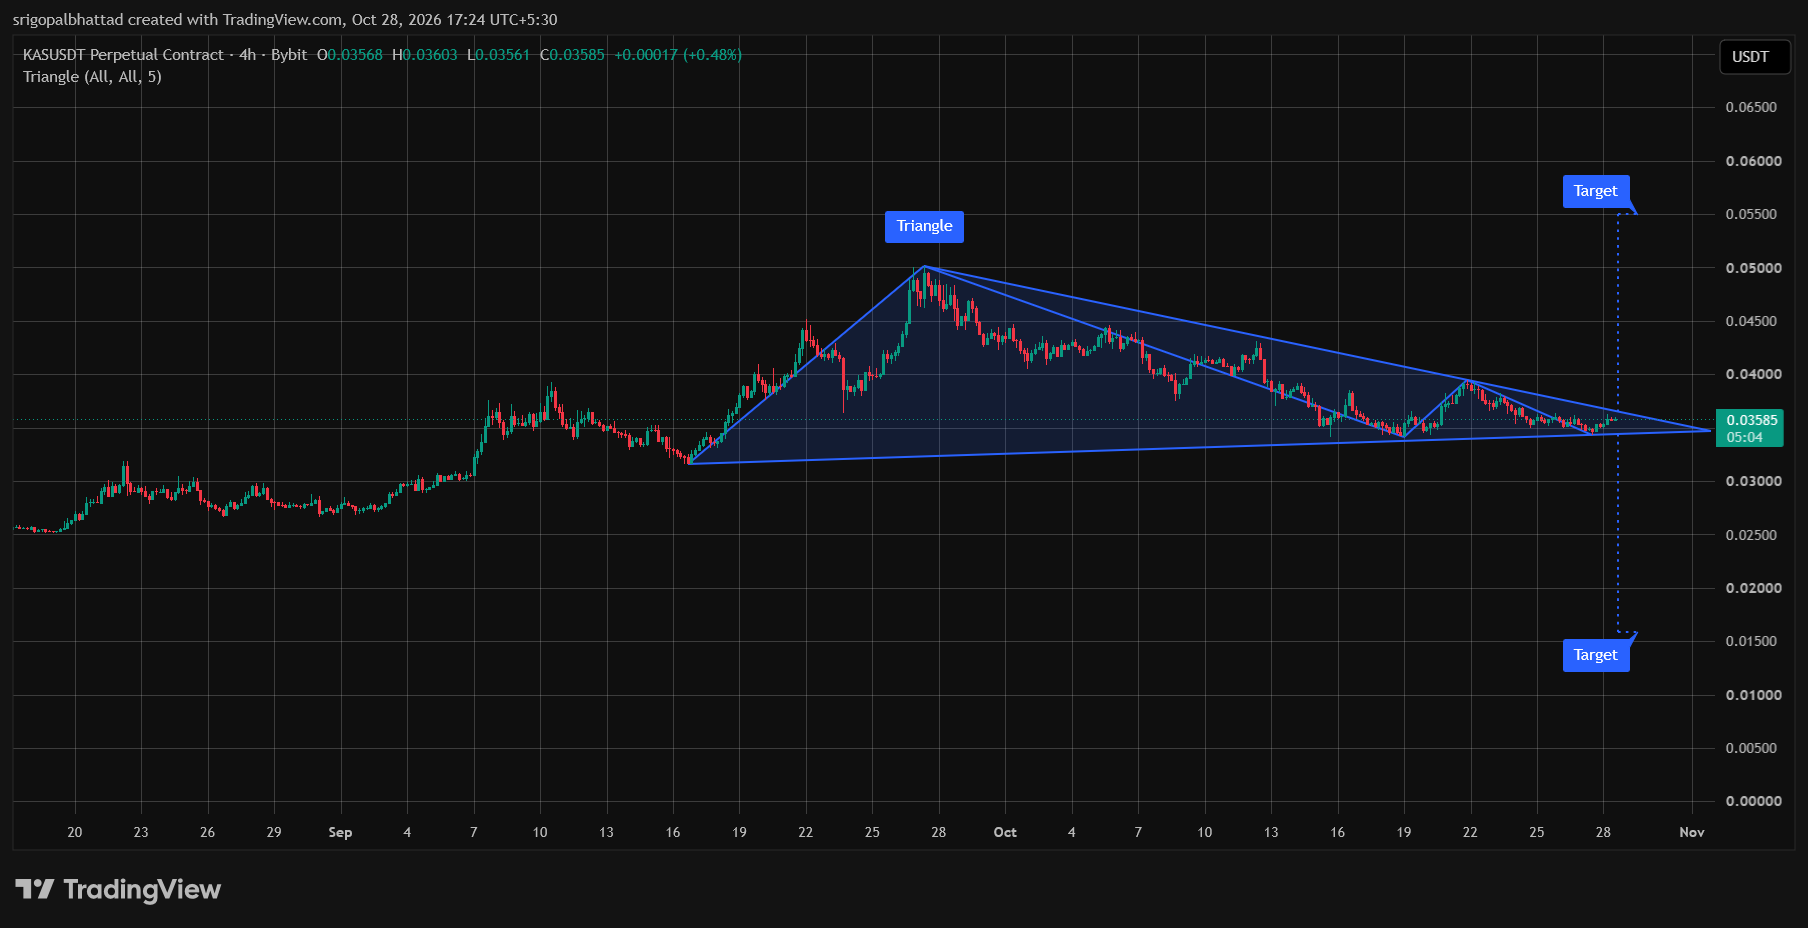Screen dimensions: 1808x928
Task: Click the Nov label on time axis
Action: (x=1692, y=832)
